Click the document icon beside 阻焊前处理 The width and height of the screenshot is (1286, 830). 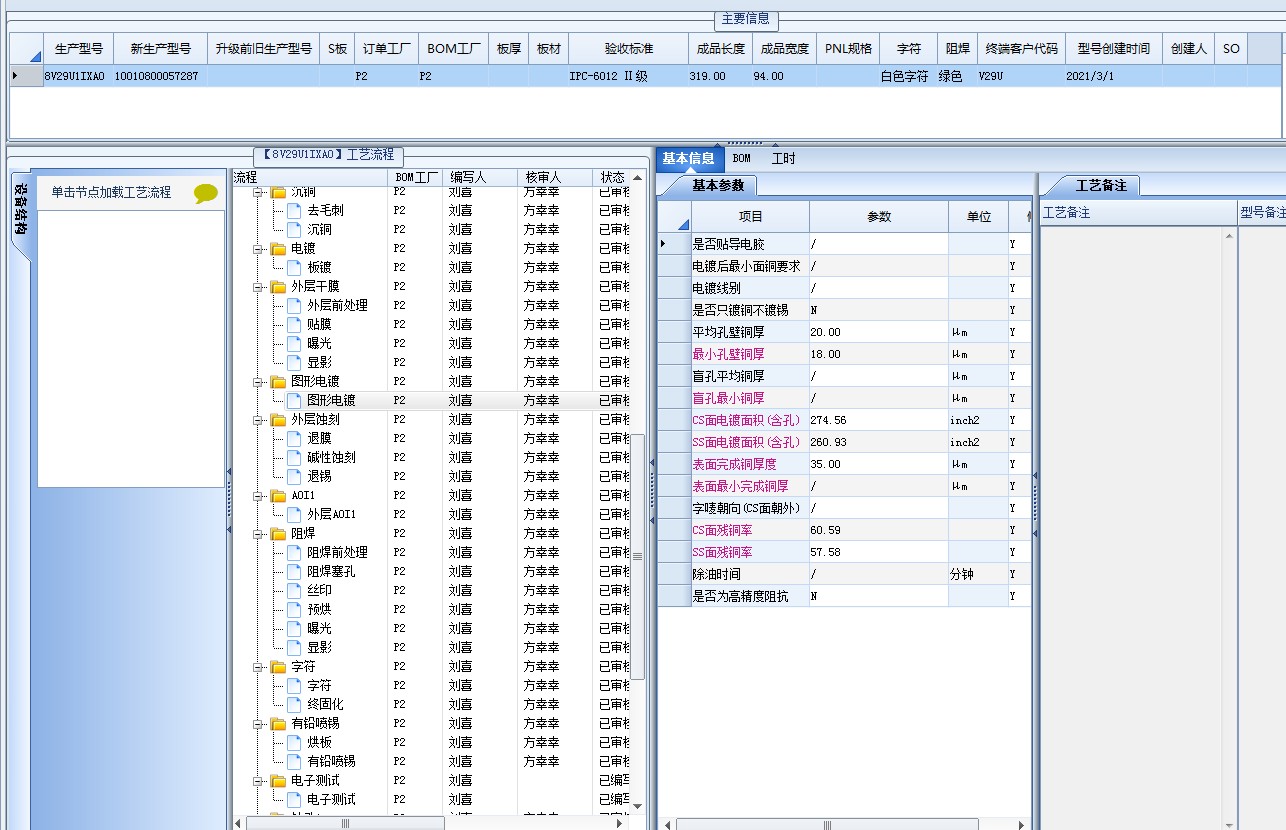click(294, 553)
